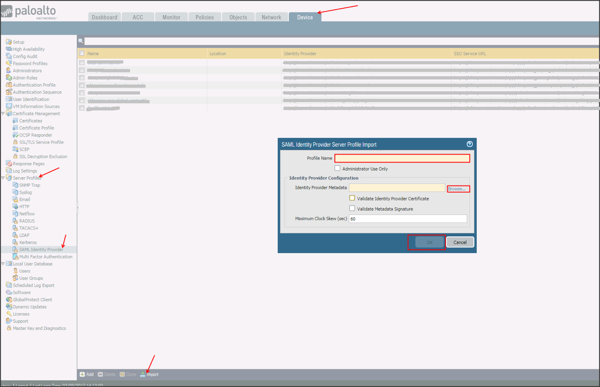Open Multi Factor Authentication profile

click(x=46, y=257)
